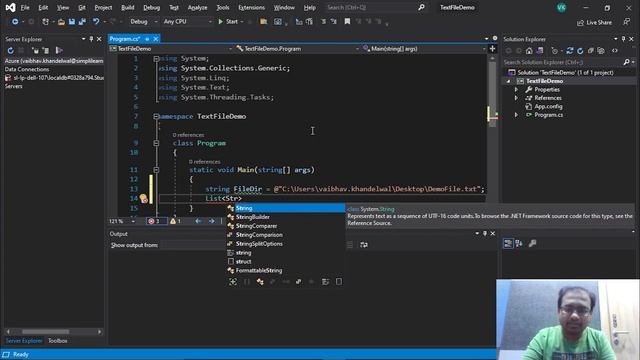Toggle the enum filter in IntelliSense

(299, 282)
